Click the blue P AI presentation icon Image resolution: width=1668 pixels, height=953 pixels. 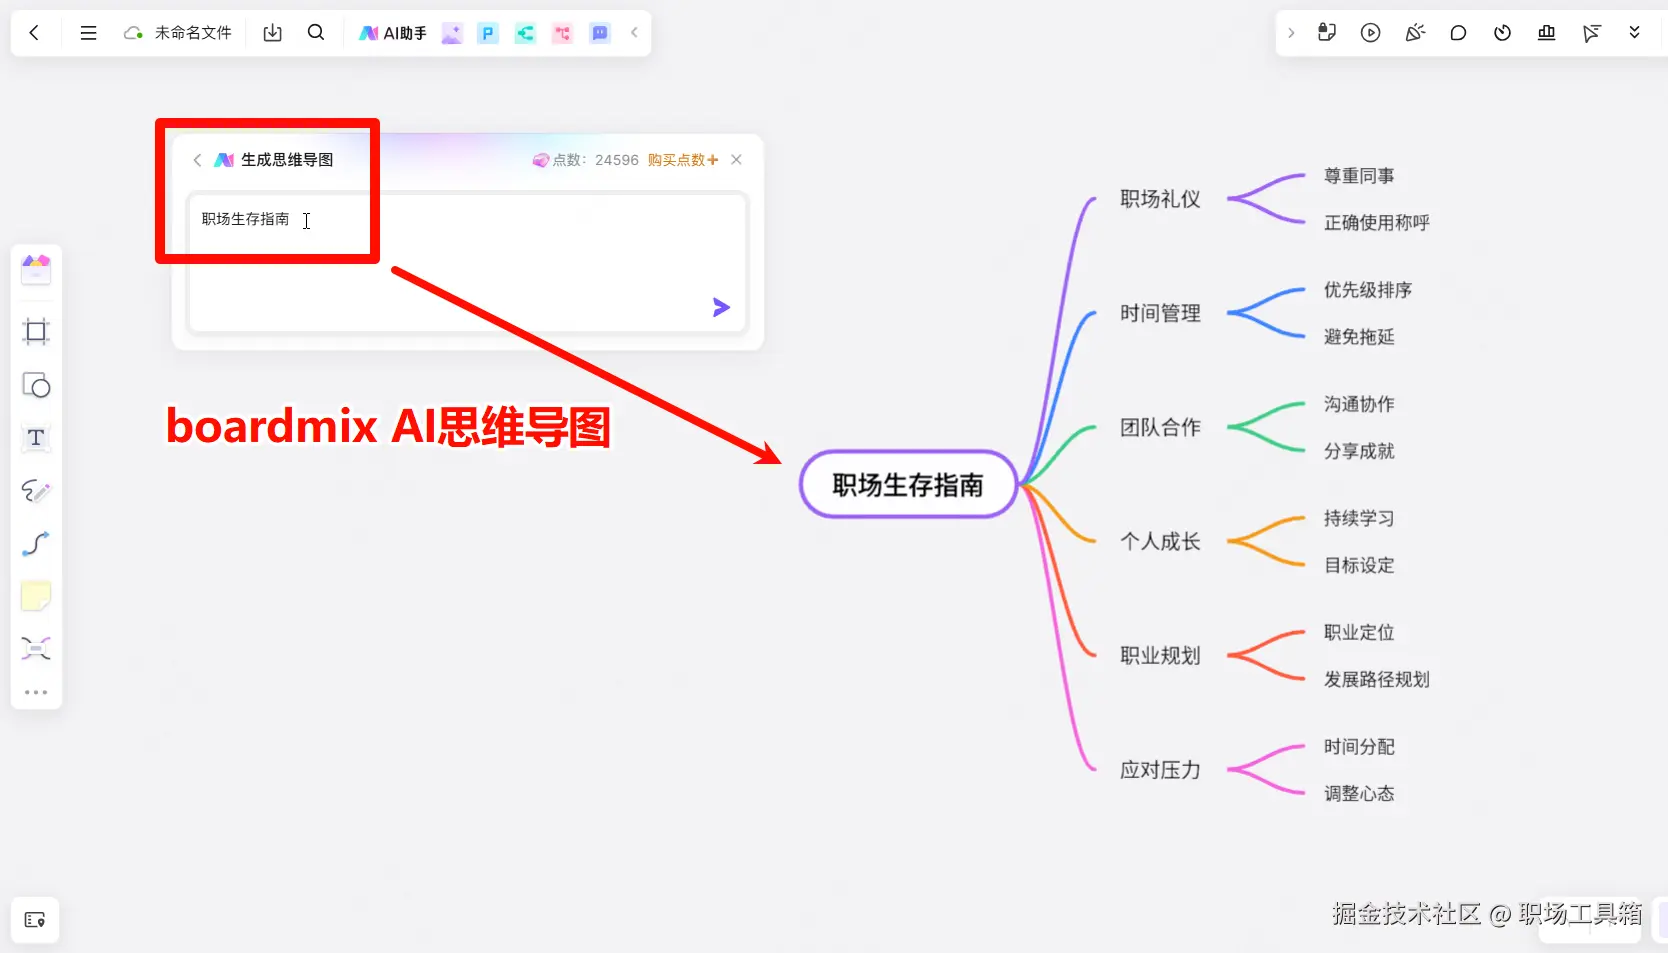pyautogui.click(x=488, y=33)
